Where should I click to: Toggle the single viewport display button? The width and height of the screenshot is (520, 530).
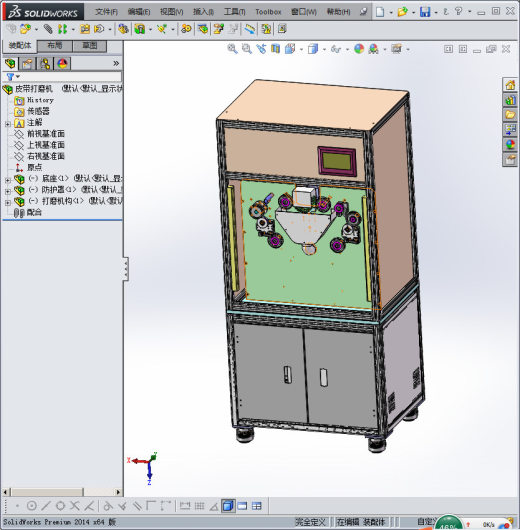click(228, 506)
